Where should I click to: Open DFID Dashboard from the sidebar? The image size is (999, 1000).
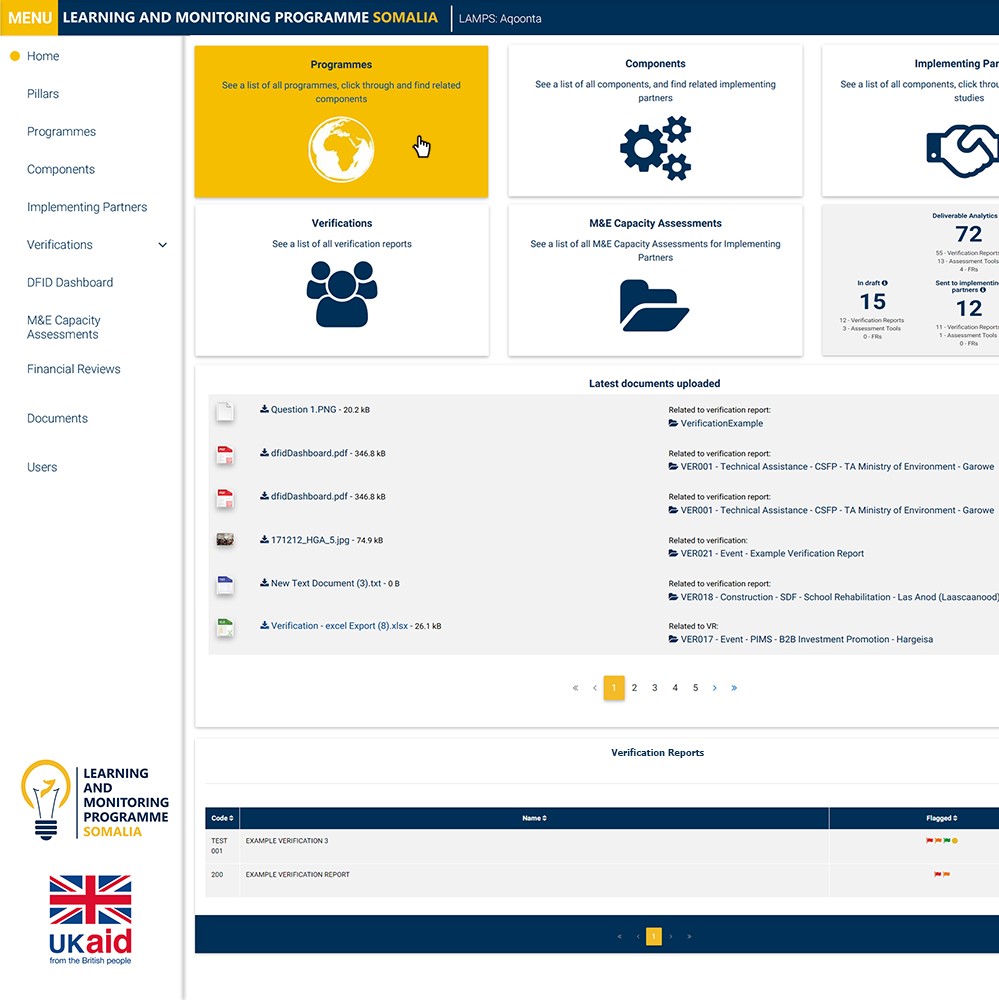point(70,283)
